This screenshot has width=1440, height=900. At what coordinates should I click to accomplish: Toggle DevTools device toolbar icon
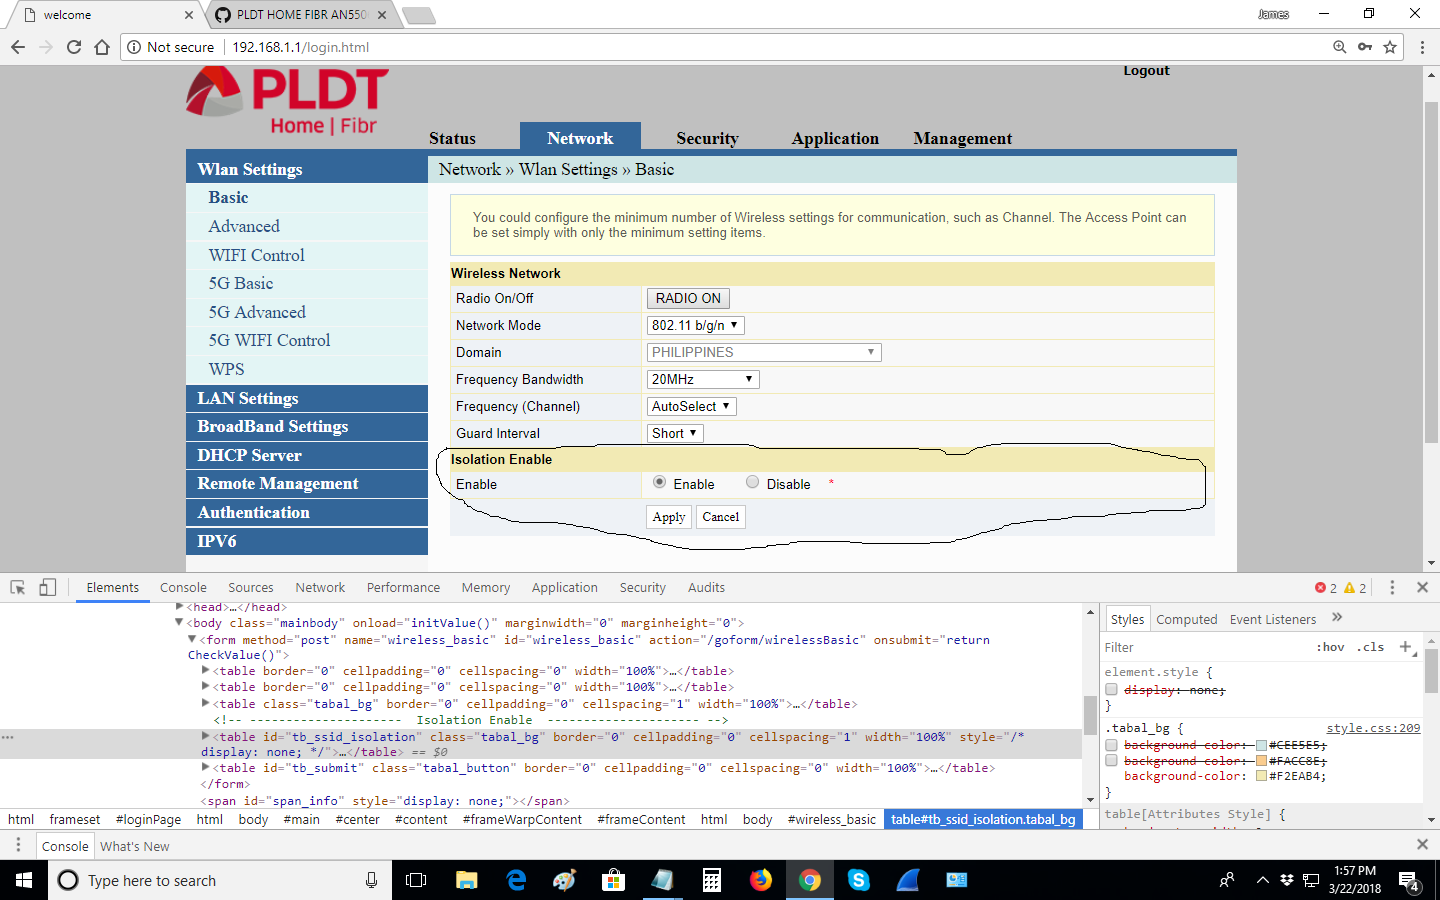(47, 588)
